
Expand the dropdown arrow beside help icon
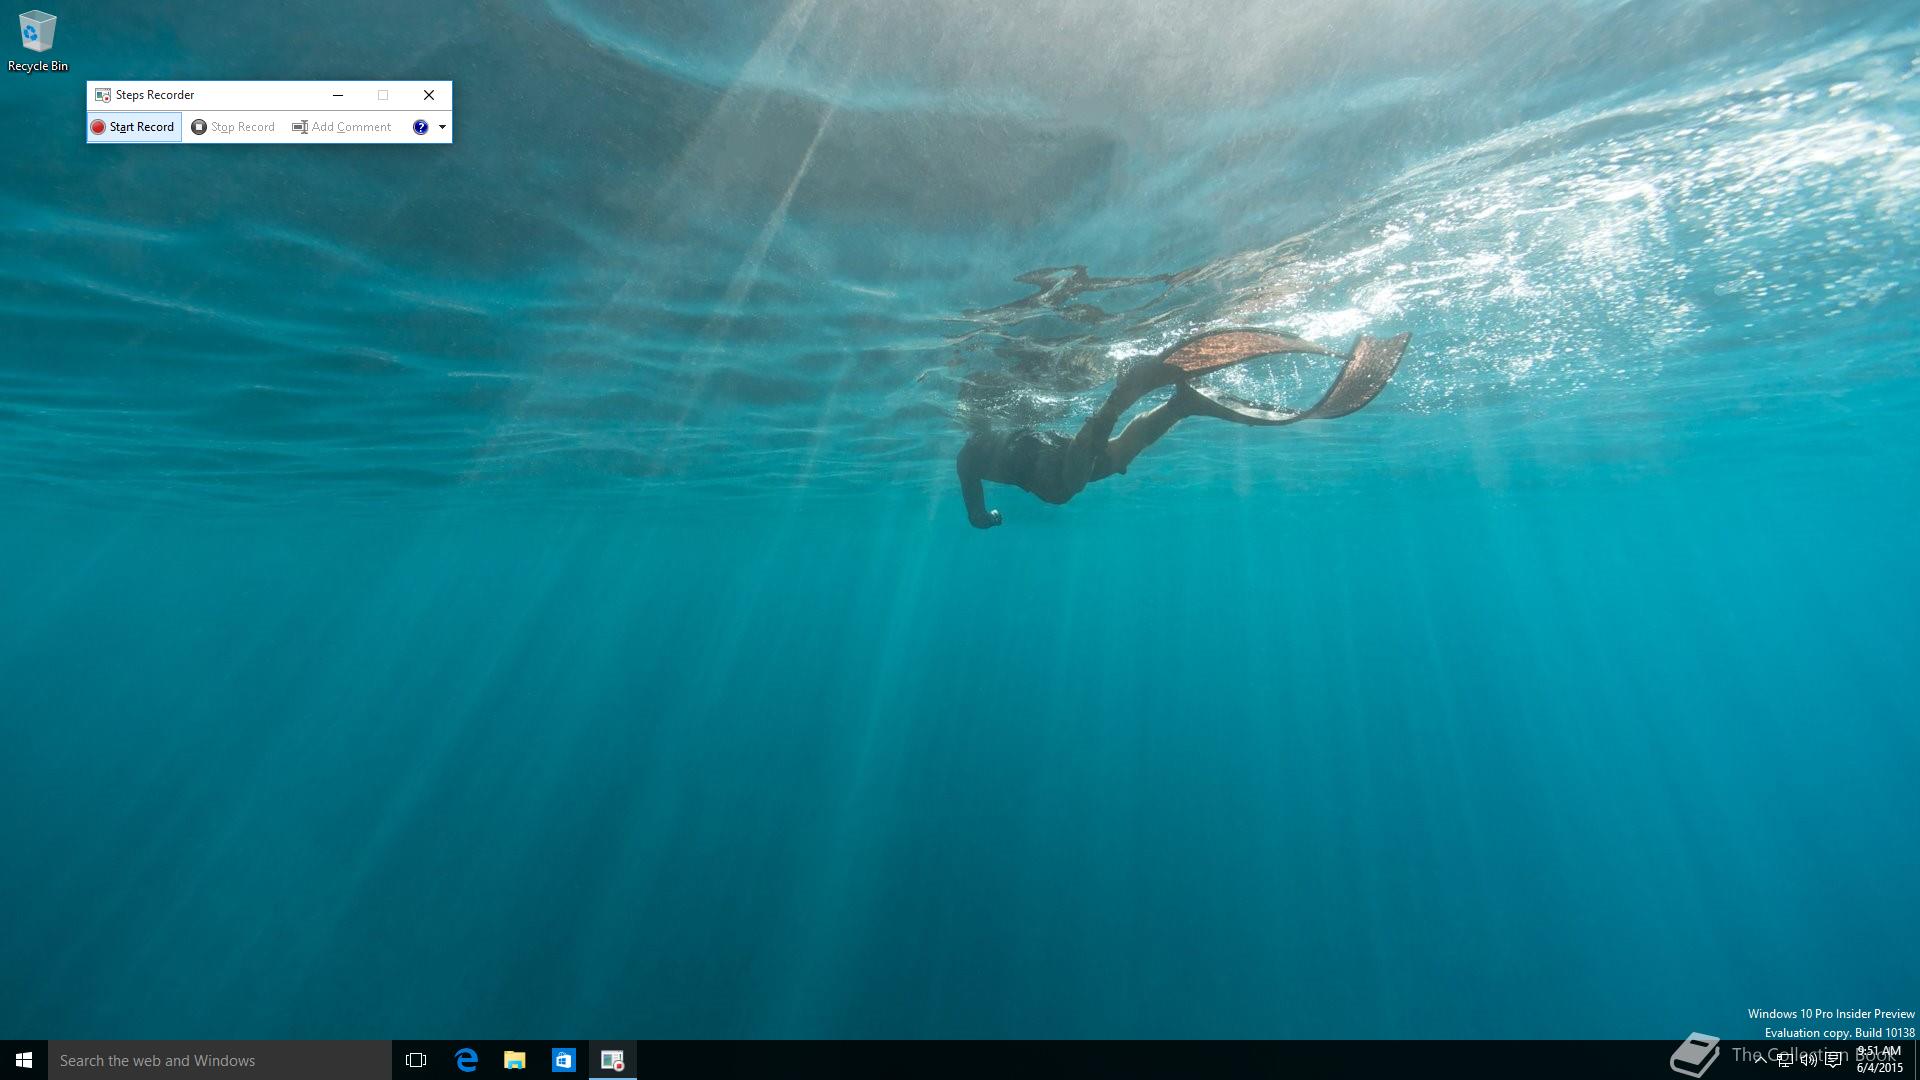tap(442, 127)
